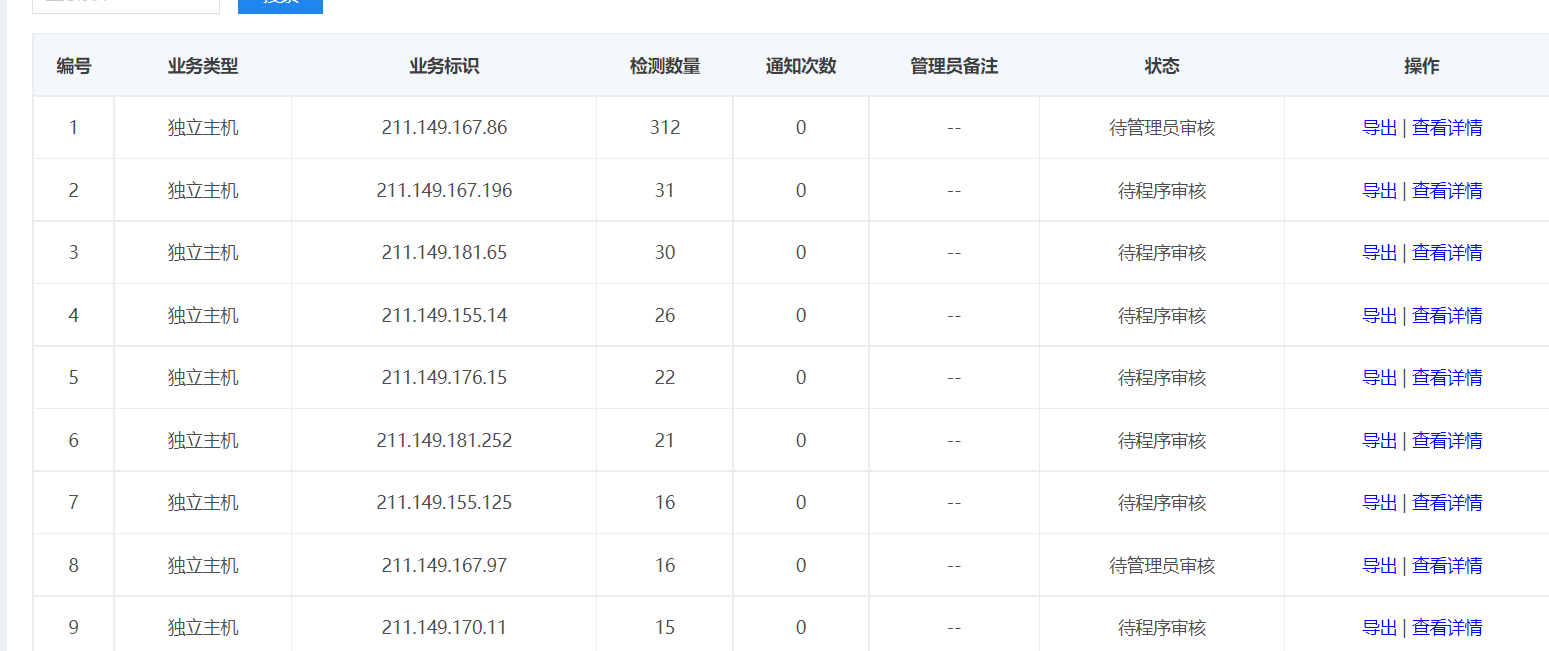Open 查看详情 for 211.149.181.65
The height and width of the screenshot is (651, 1549).
(x=1446, y=253)
